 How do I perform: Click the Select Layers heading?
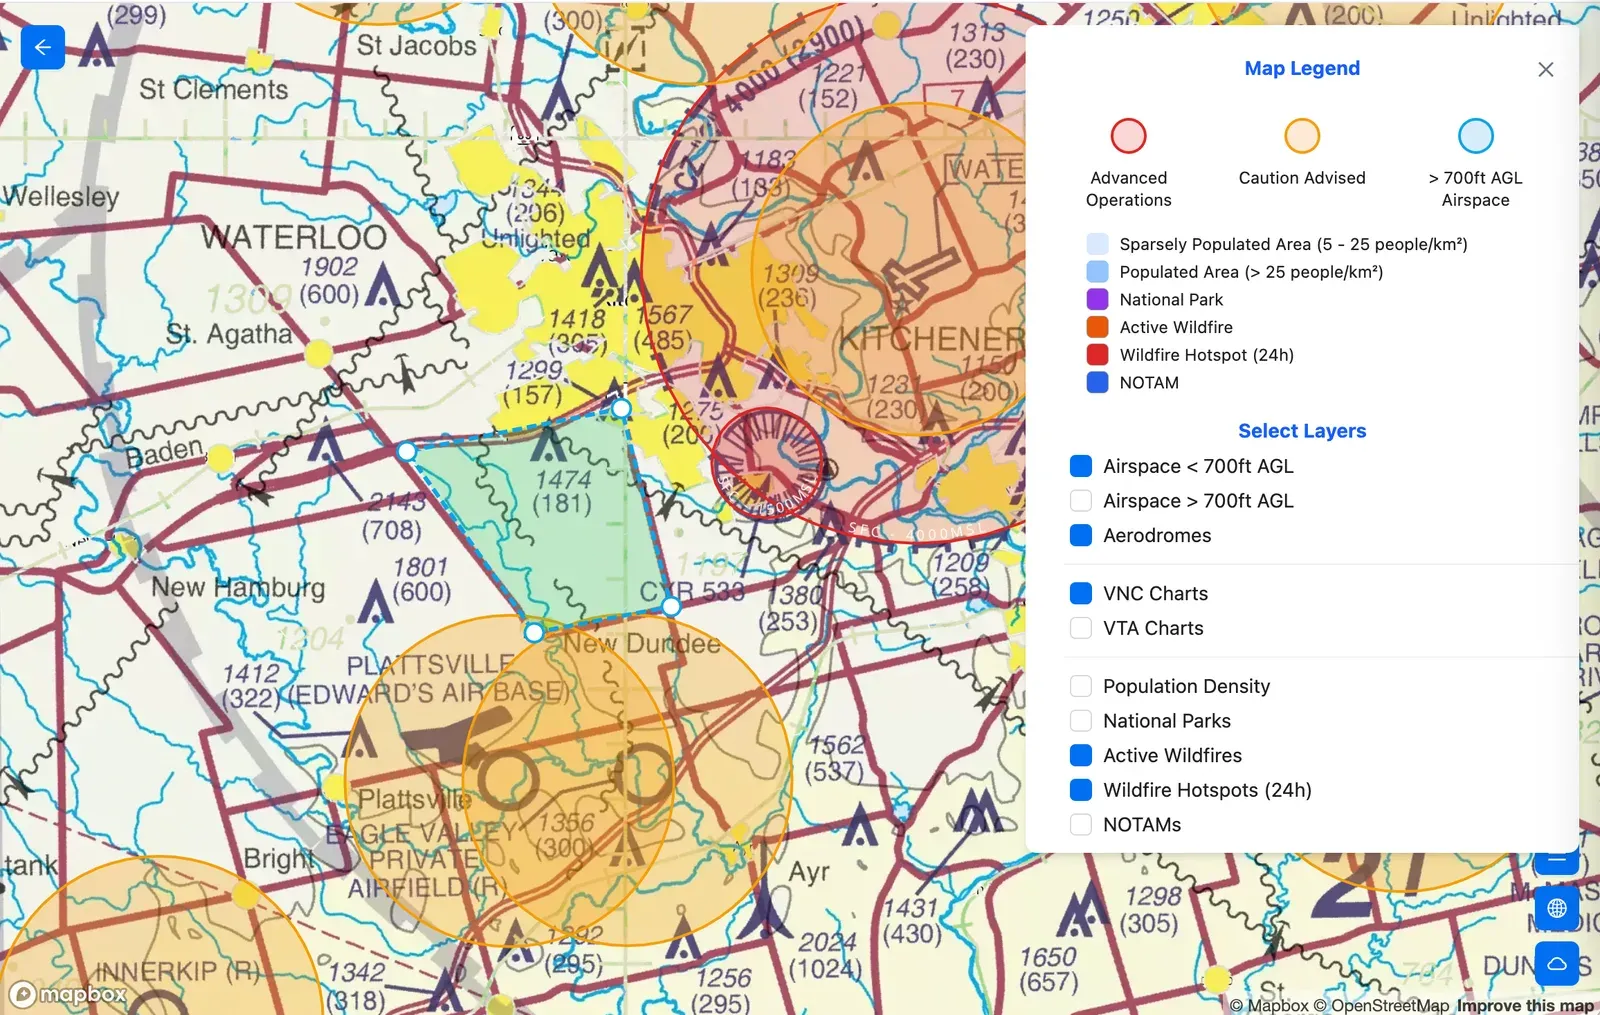pyautogui.click(x=1302, y=431)
